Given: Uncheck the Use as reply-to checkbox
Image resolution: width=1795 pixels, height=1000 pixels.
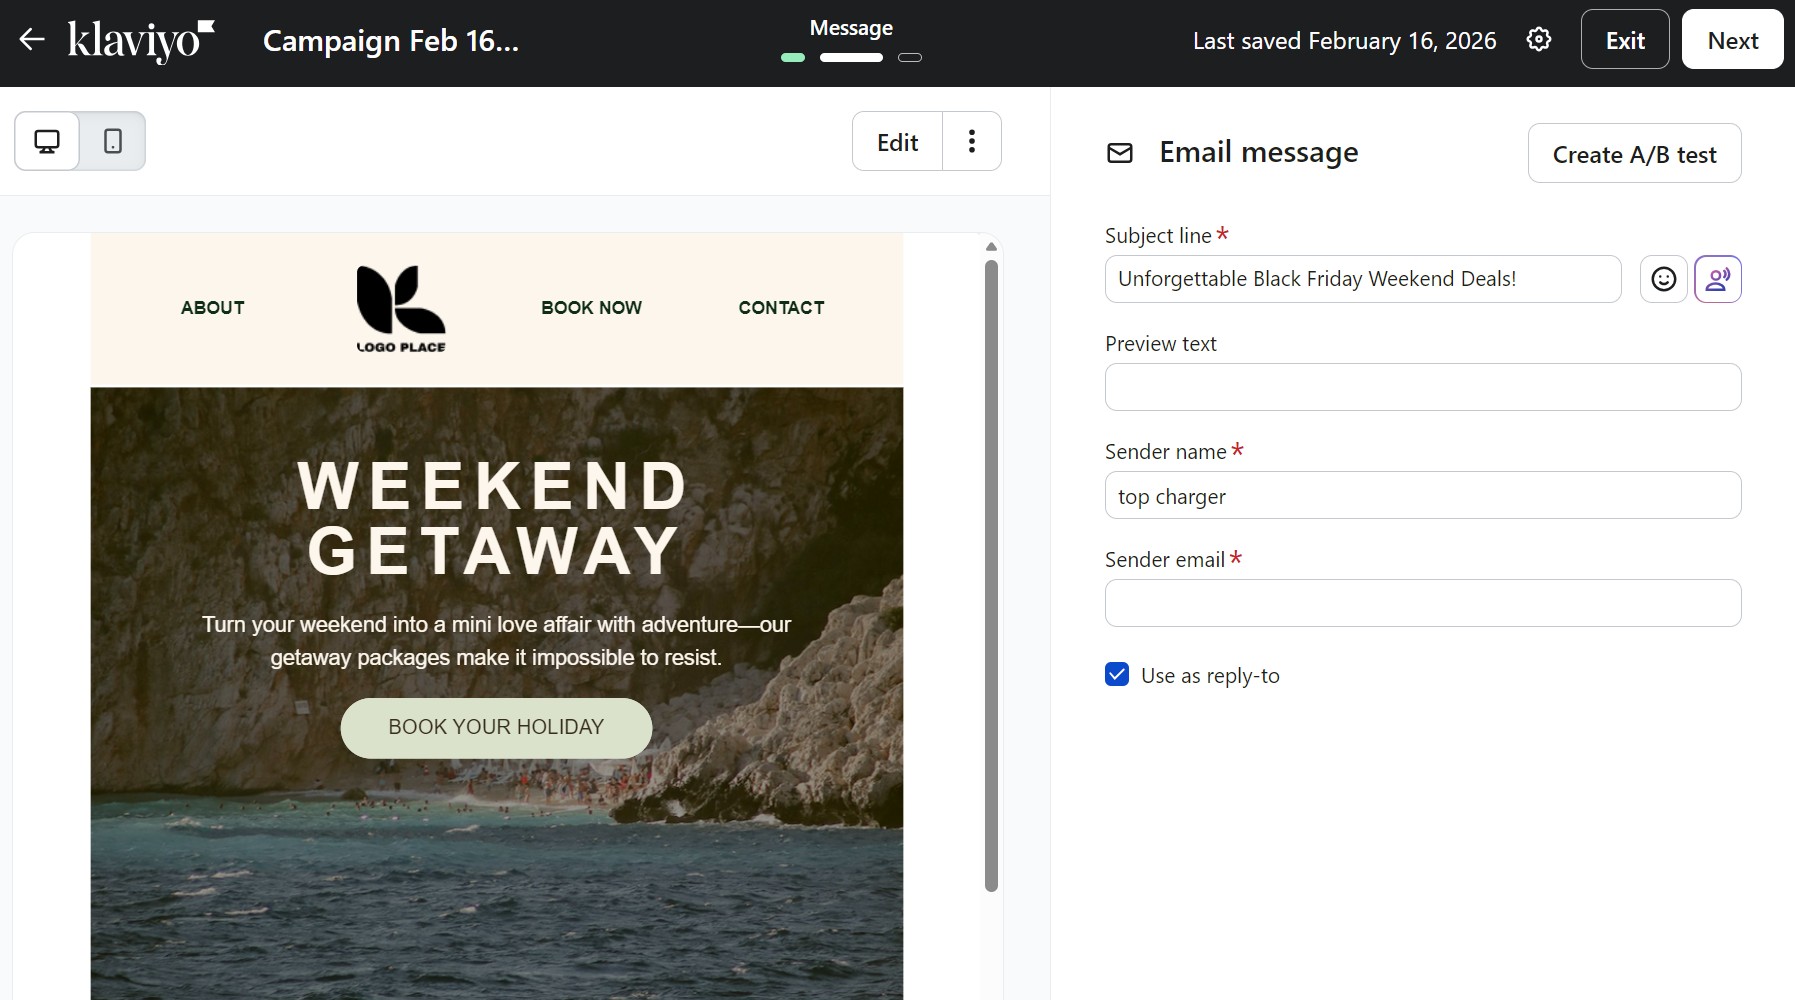Looking at the screenshot, I should tap(1115, 674).
